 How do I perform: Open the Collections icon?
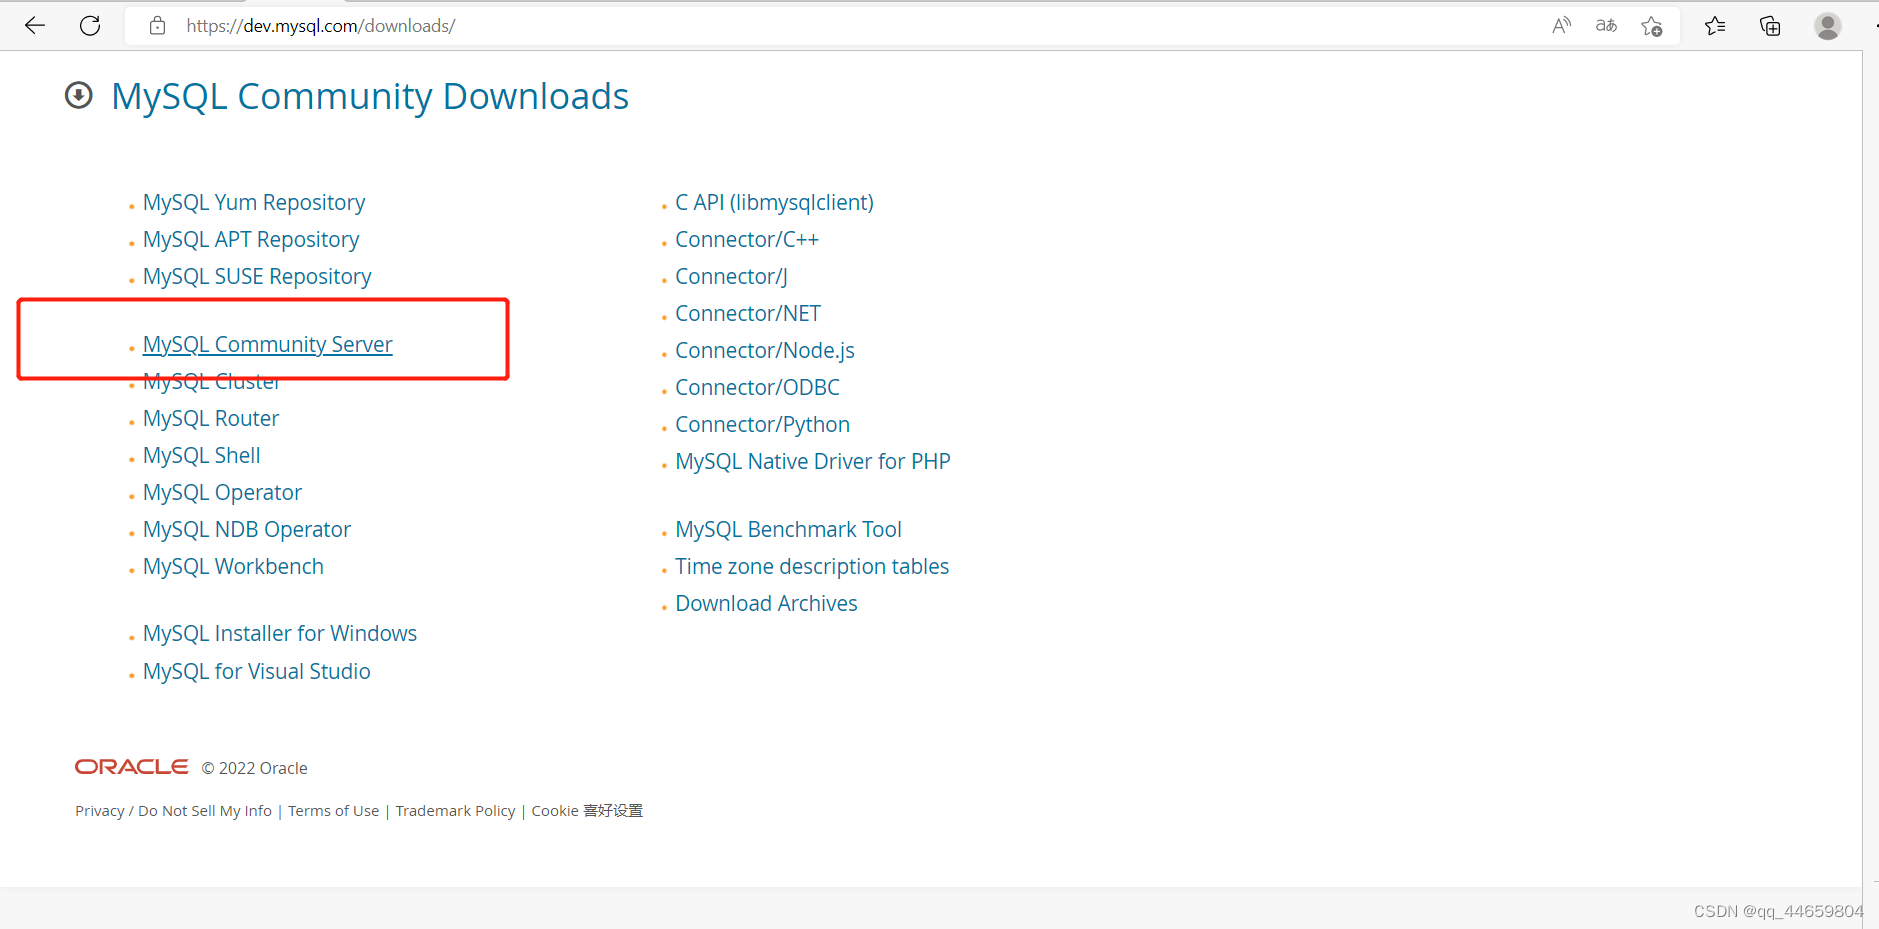(x=1770, y=26)
